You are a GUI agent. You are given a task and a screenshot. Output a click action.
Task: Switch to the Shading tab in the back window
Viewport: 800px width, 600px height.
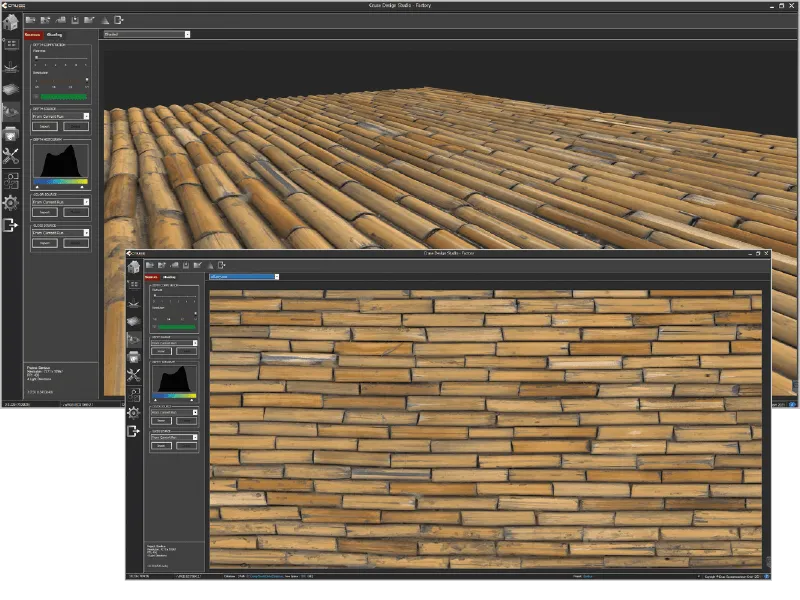point(54,34)
